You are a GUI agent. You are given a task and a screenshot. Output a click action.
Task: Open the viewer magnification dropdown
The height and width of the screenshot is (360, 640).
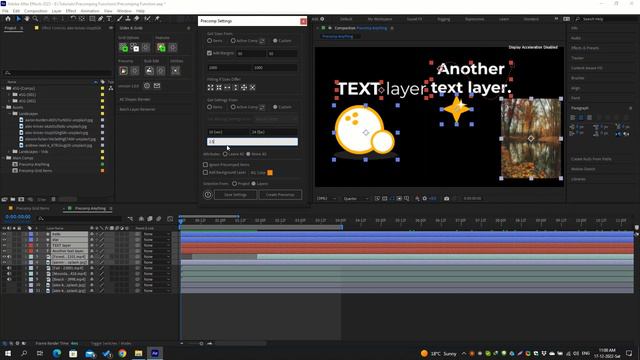pyautogui.click(x=327, y=198)
